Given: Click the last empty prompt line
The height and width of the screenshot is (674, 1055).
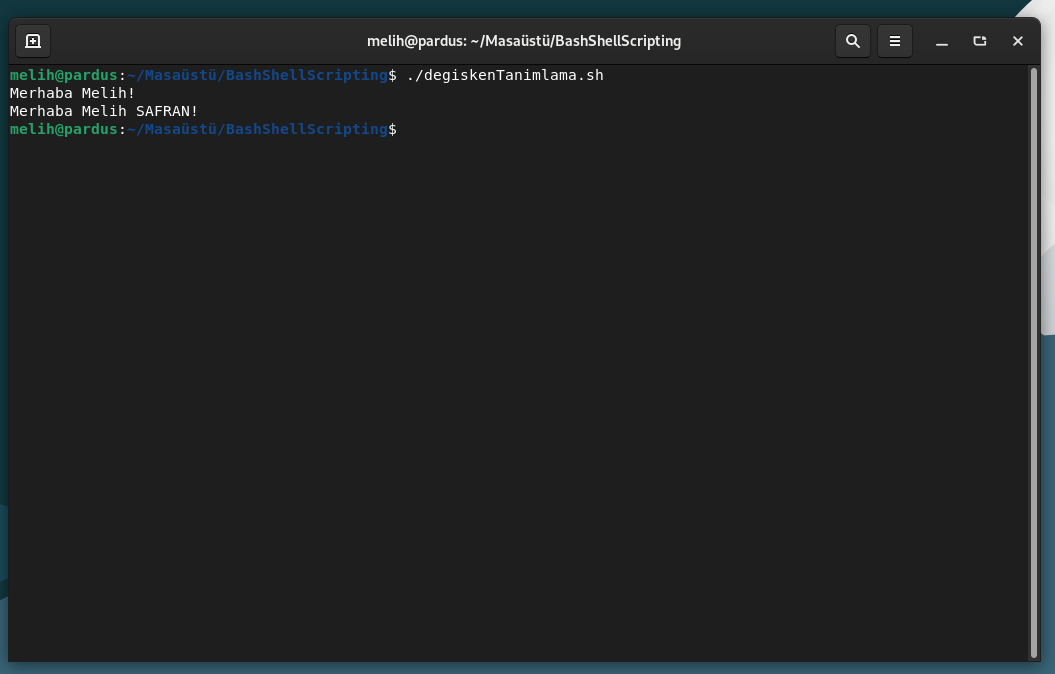Looking at the screenshot, I should click(x=203, y=129).
